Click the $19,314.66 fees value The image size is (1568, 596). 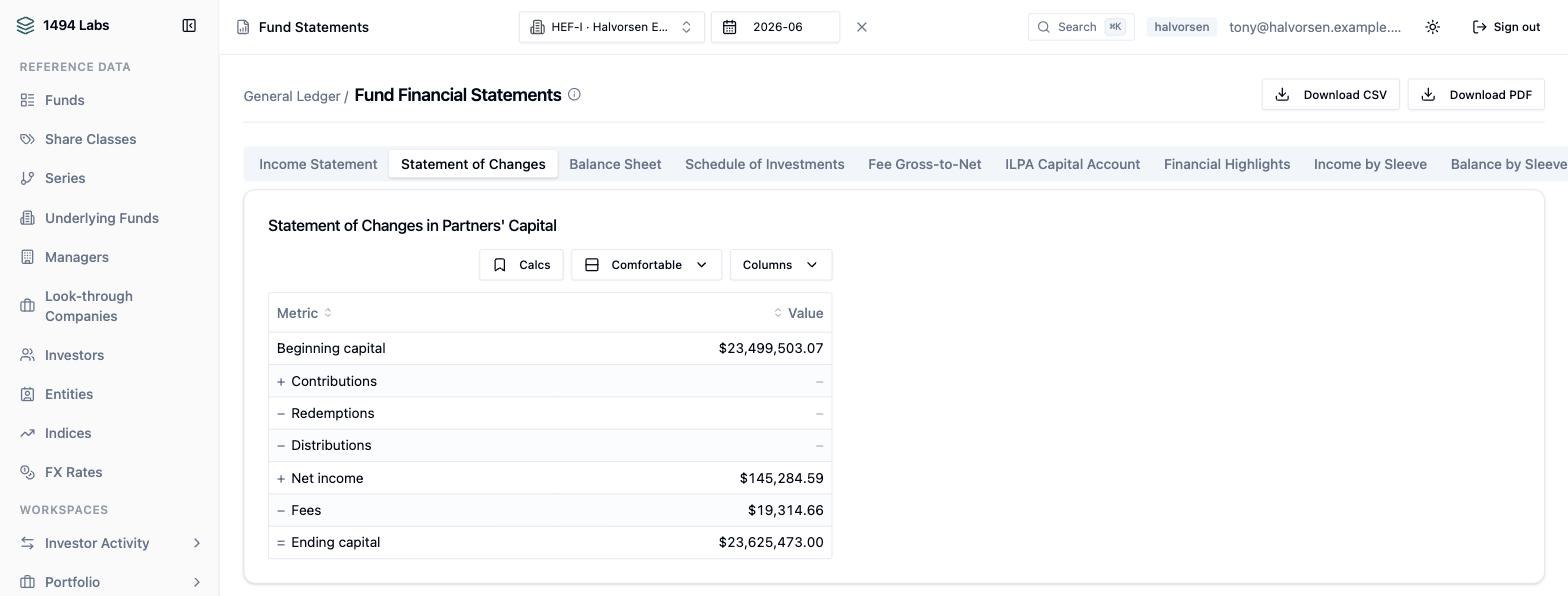(x=786, y=510)
